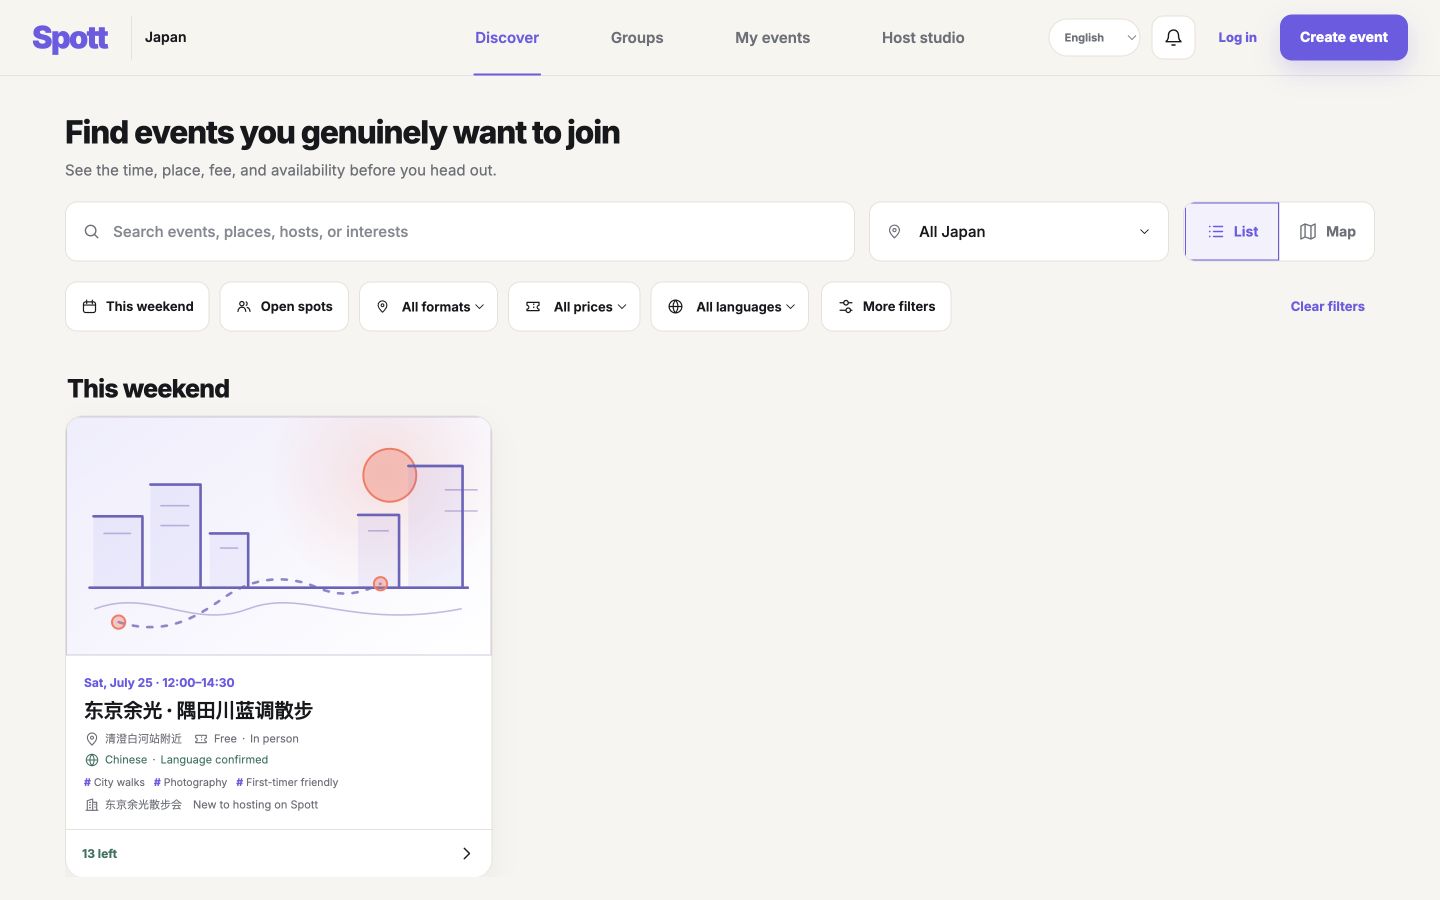Go to Host studio tab

coord(923,38)
